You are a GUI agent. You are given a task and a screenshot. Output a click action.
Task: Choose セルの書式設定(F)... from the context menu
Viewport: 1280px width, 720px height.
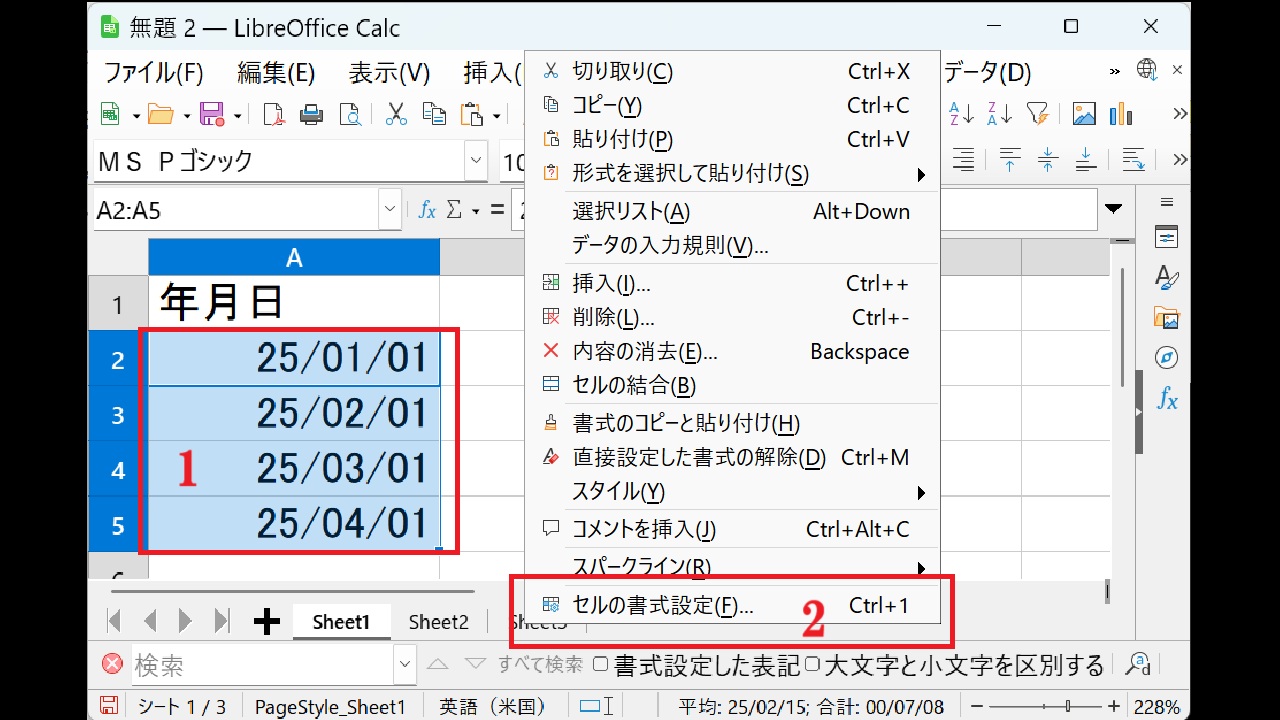732,605
